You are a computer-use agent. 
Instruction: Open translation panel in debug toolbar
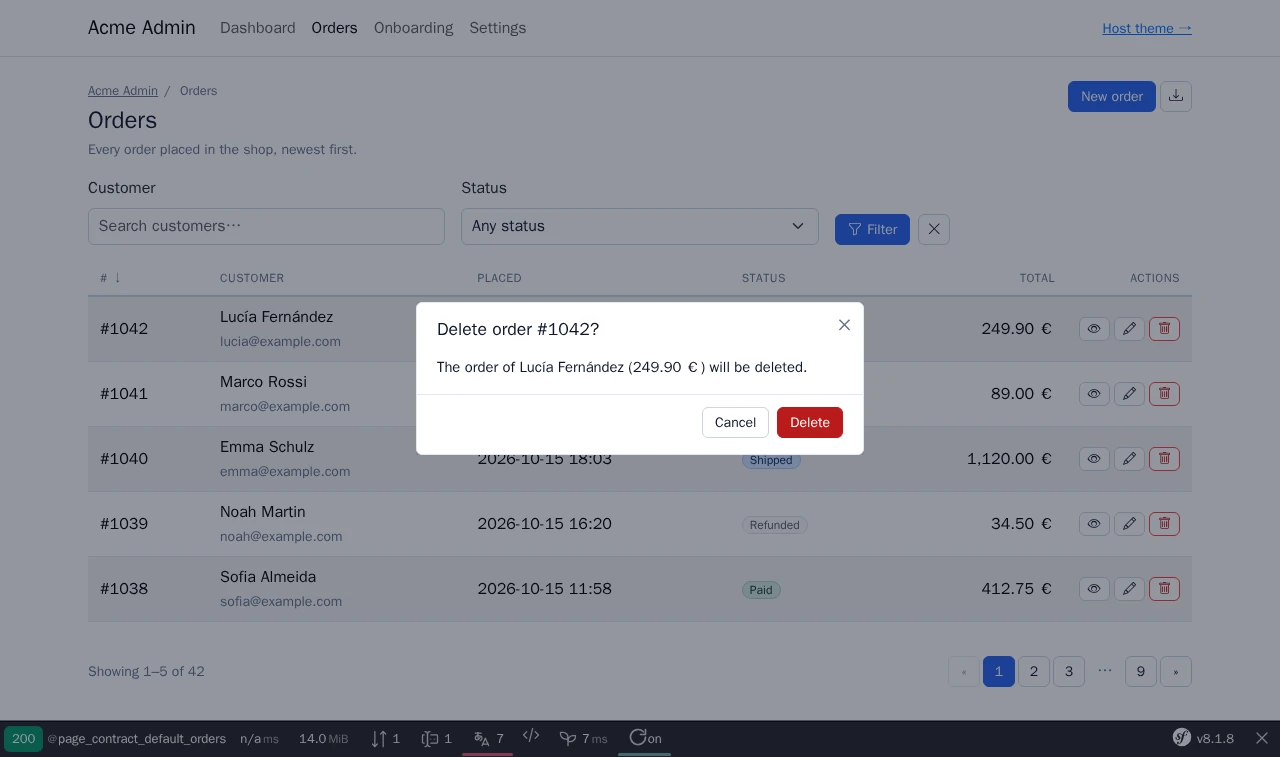[488, 738]
